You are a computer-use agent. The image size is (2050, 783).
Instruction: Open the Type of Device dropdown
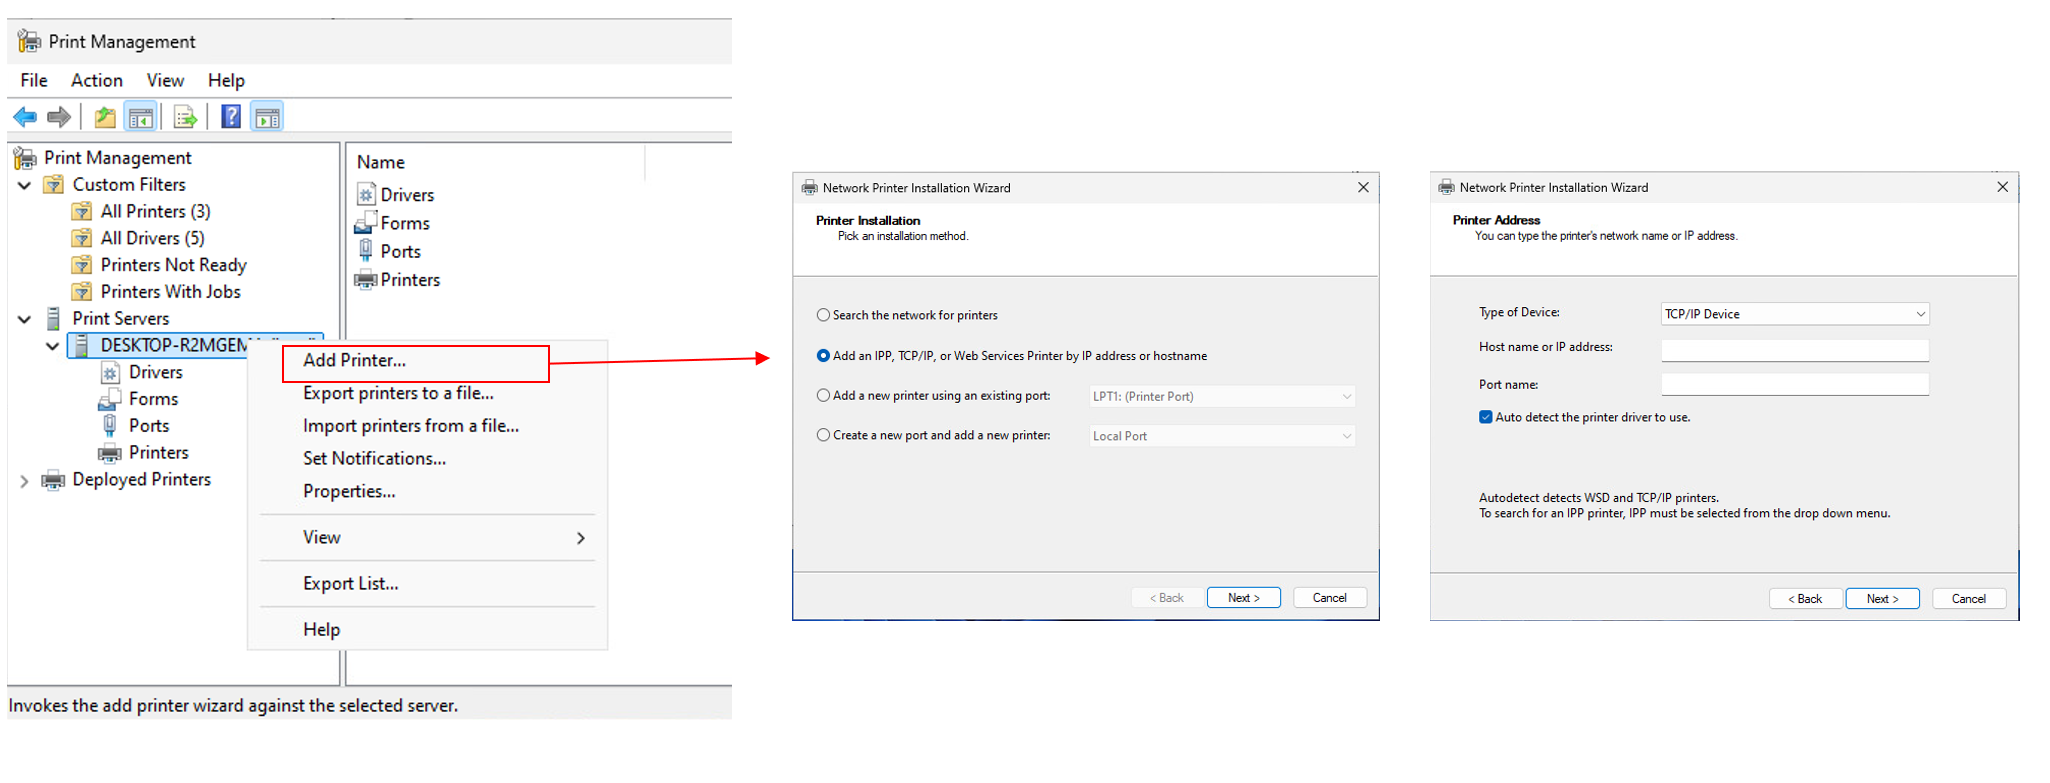pyautogui.click(x=1794, y=314)
